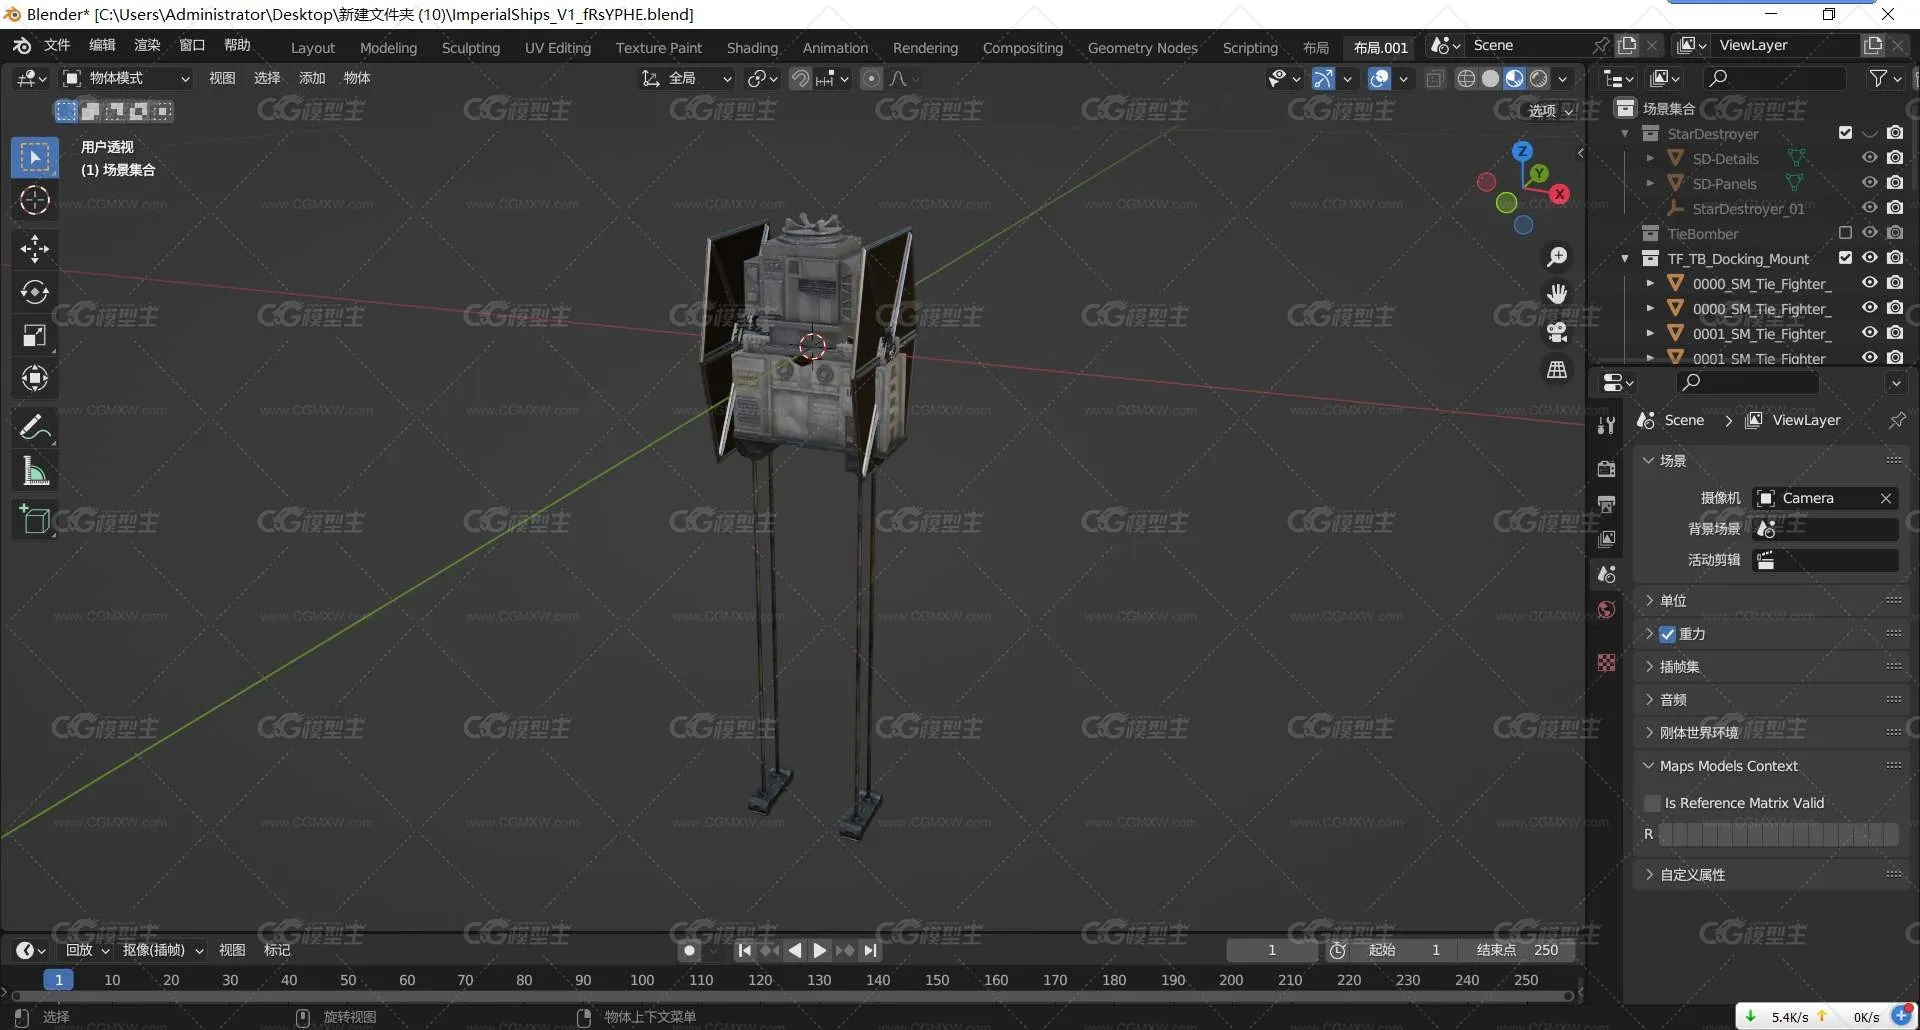The width and height of the screenshot is (1920, 1030).
Task: Collapse the StarDestroyer collection
Action: [x=1625, y=133]
